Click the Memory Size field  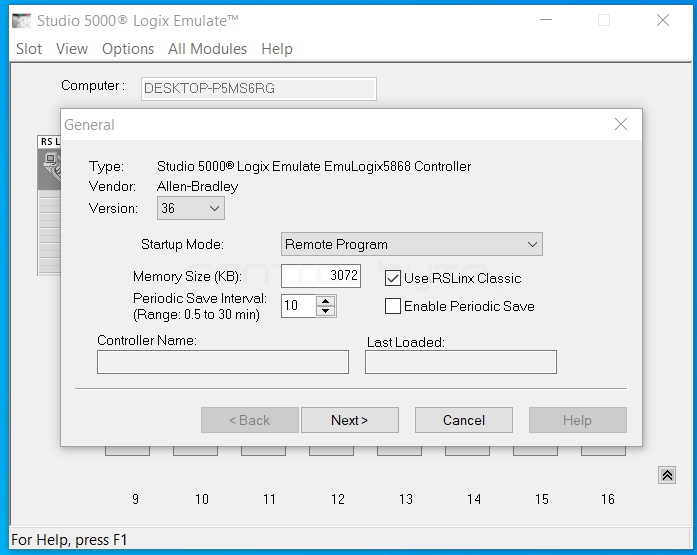pyautogui.click(x=320, y=276)
